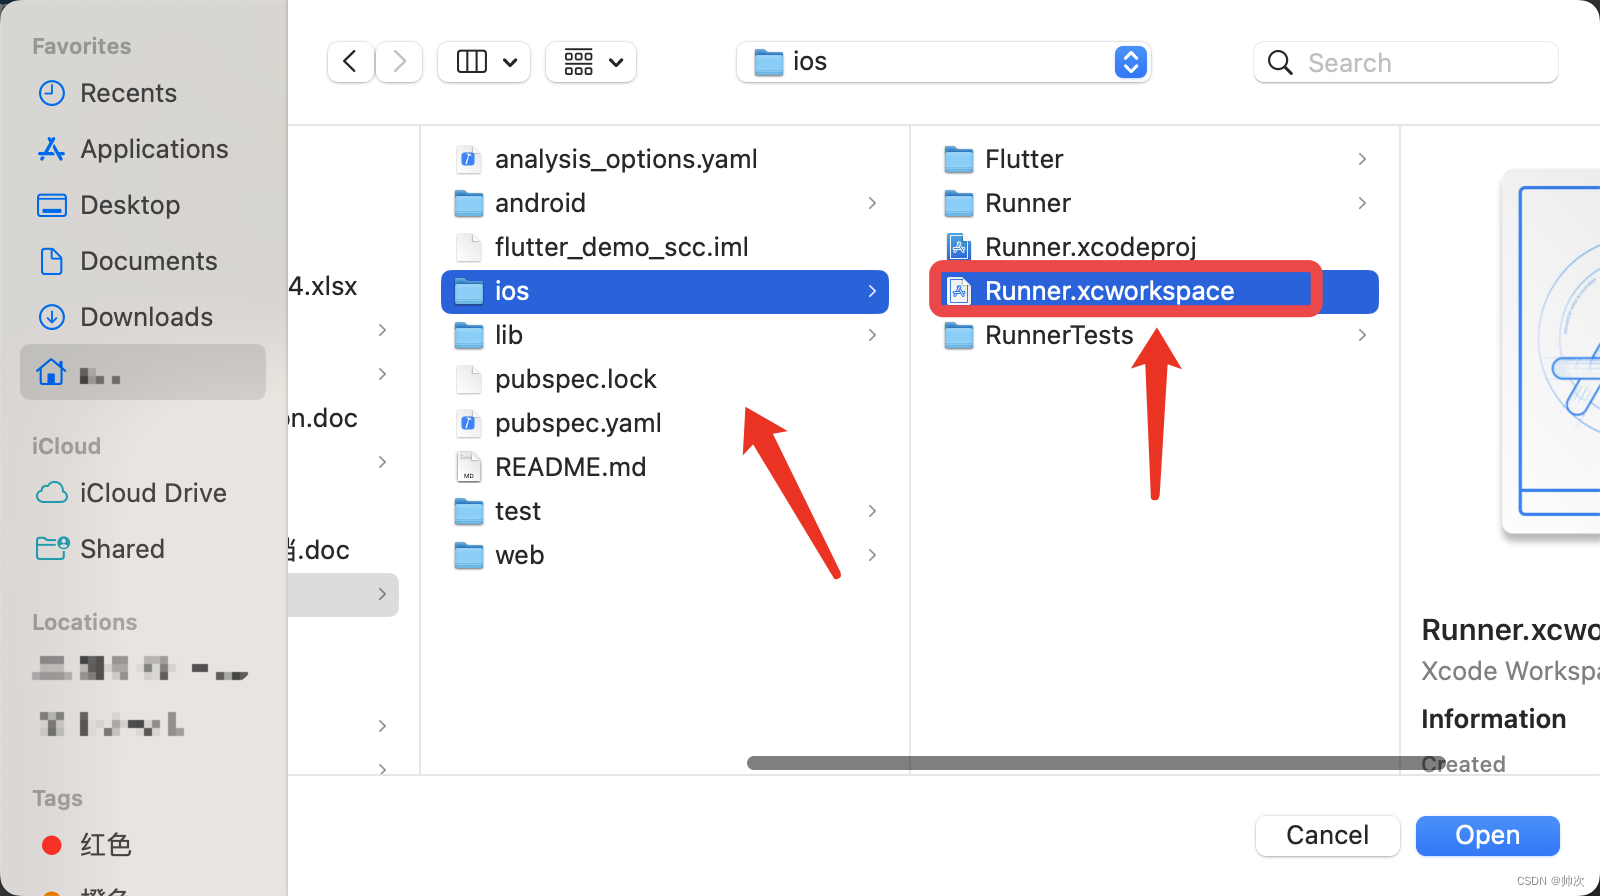Click the Runner.xcodeproj Xcode icon

point(959,246)
